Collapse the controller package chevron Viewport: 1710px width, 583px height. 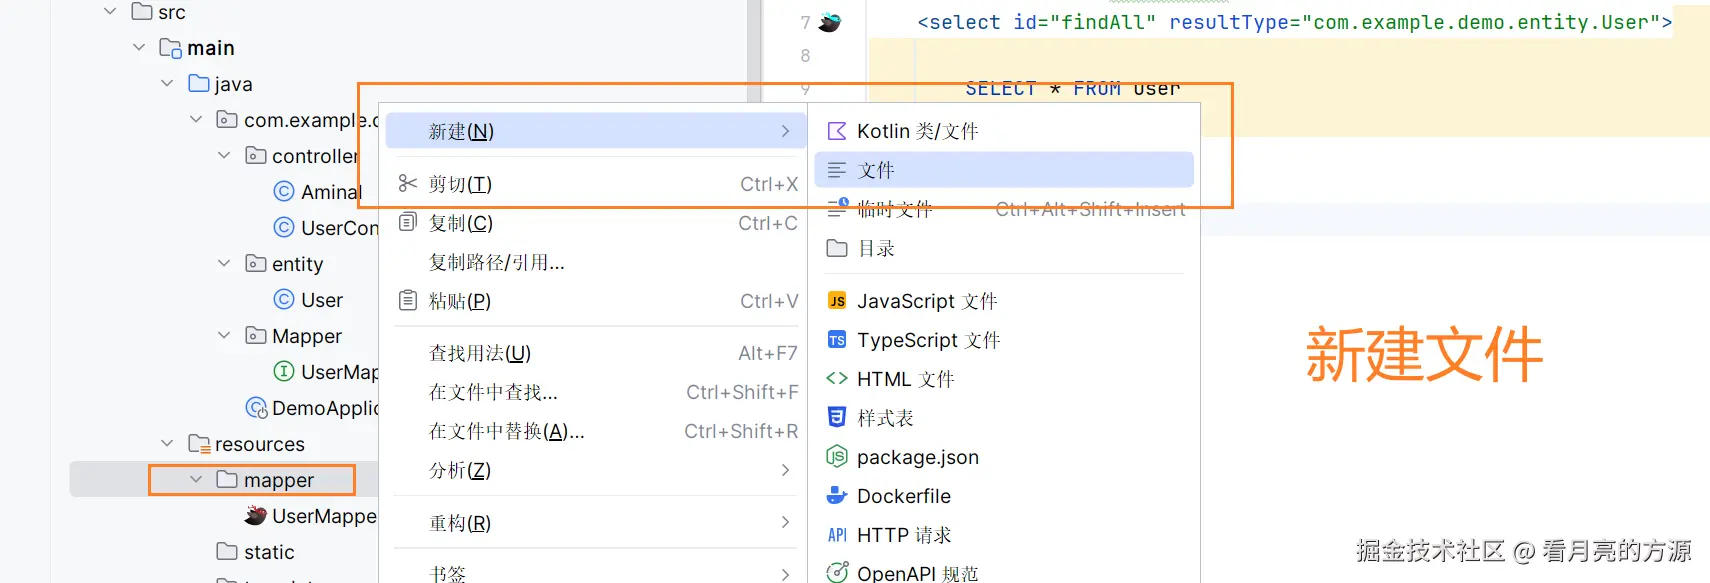point(224,155)
